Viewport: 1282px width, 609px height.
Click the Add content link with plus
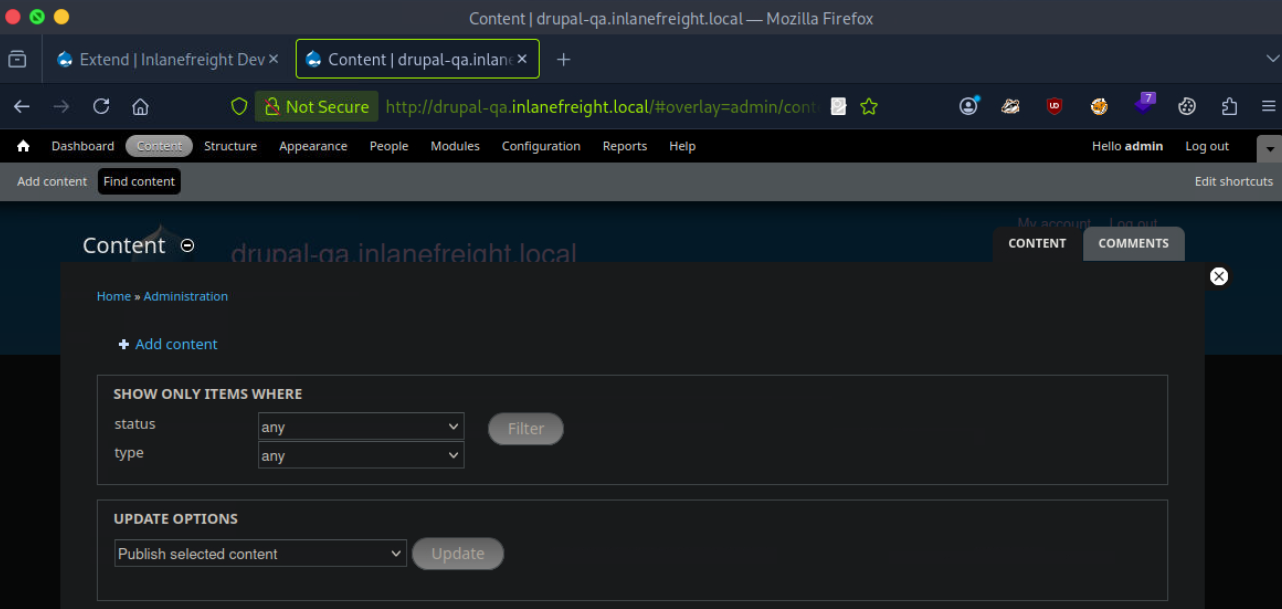tap(176, 344)
